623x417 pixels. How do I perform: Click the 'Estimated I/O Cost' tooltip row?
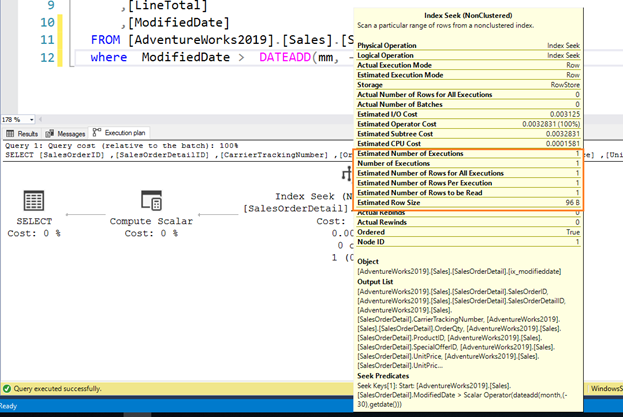pos(468,114)
